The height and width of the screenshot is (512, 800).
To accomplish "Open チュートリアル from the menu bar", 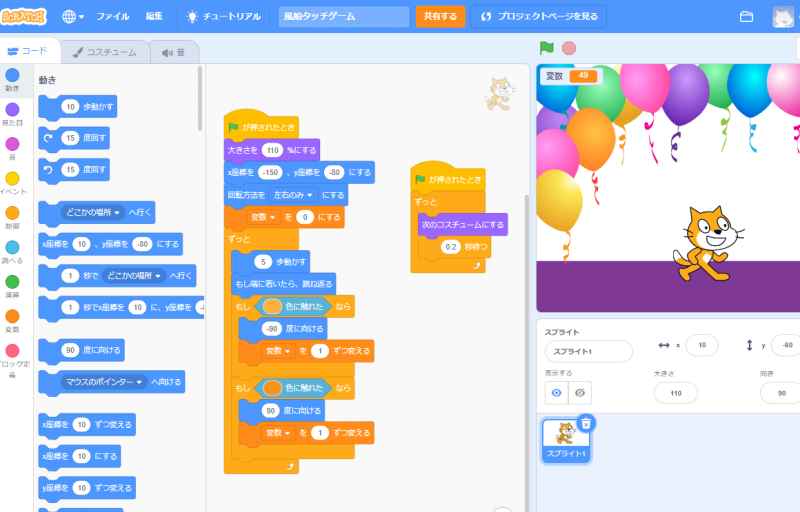I will tap(224, 16).
